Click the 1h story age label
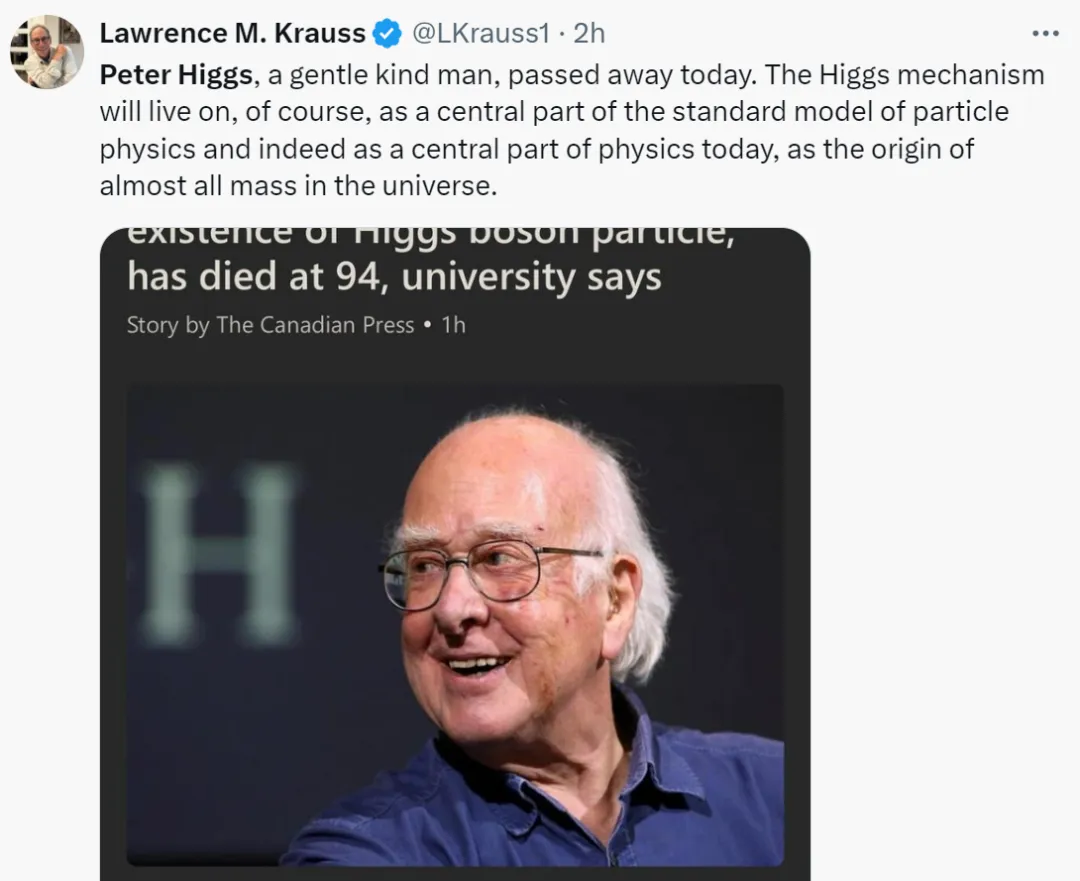 click(x=453, y=325)
